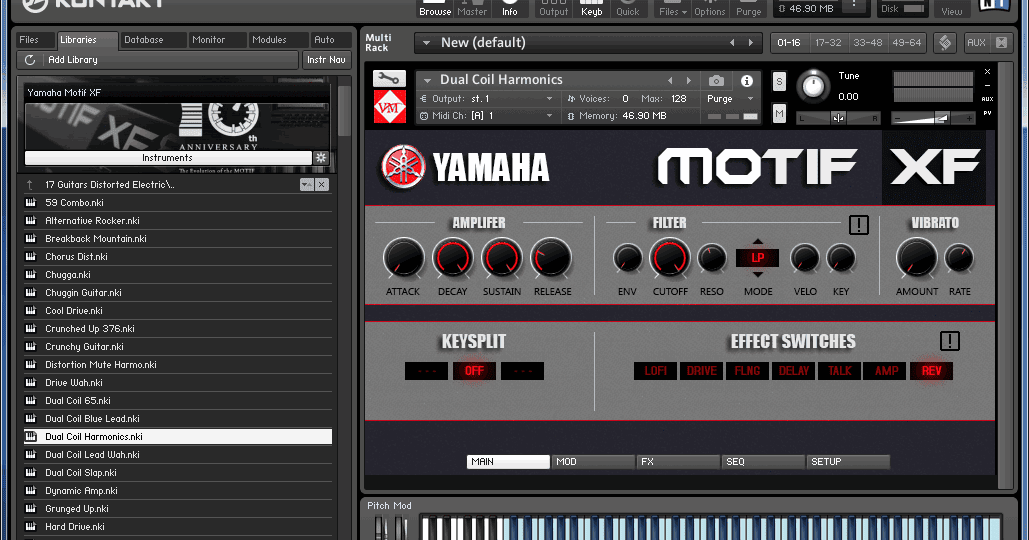Open the Quick-load toolbar item
Image resolution: width=1029 pixels, height=540 pixels.
point(627,9)
